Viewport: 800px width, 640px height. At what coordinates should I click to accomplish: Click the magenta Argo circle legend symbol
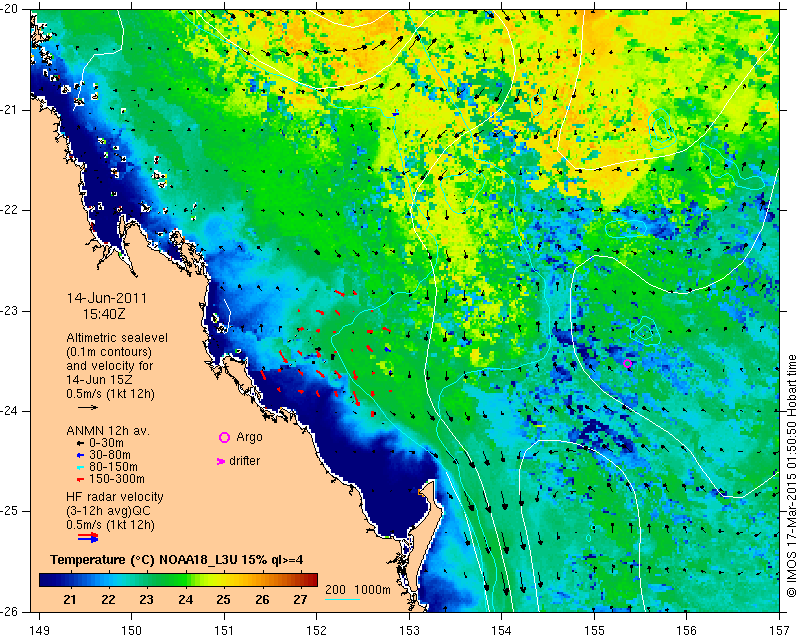click(224, 437)
